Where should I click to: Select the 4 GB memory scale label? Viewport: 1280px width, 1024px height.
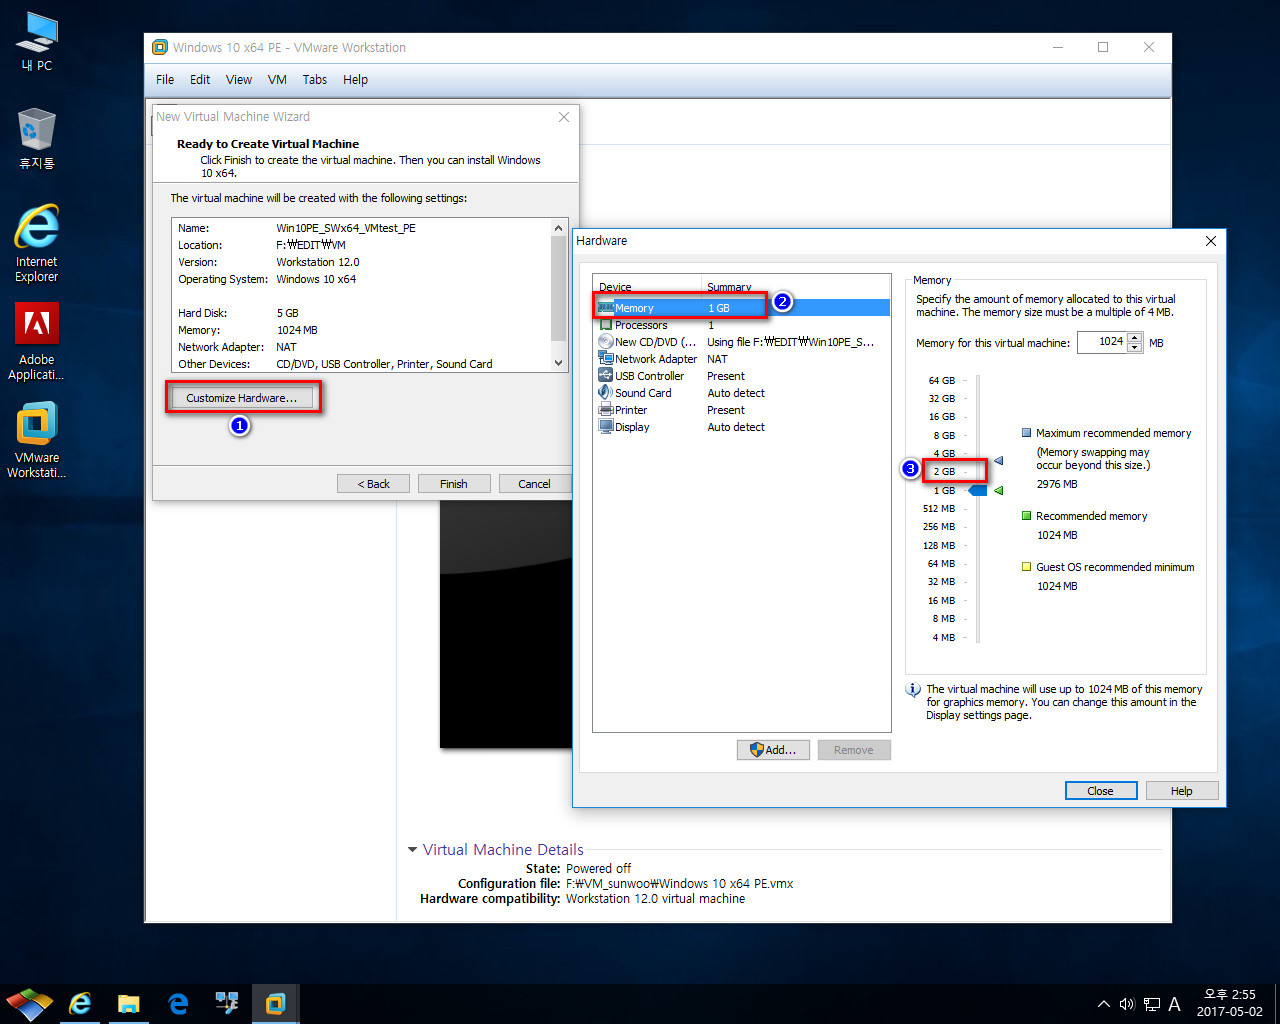click(944, 454)
